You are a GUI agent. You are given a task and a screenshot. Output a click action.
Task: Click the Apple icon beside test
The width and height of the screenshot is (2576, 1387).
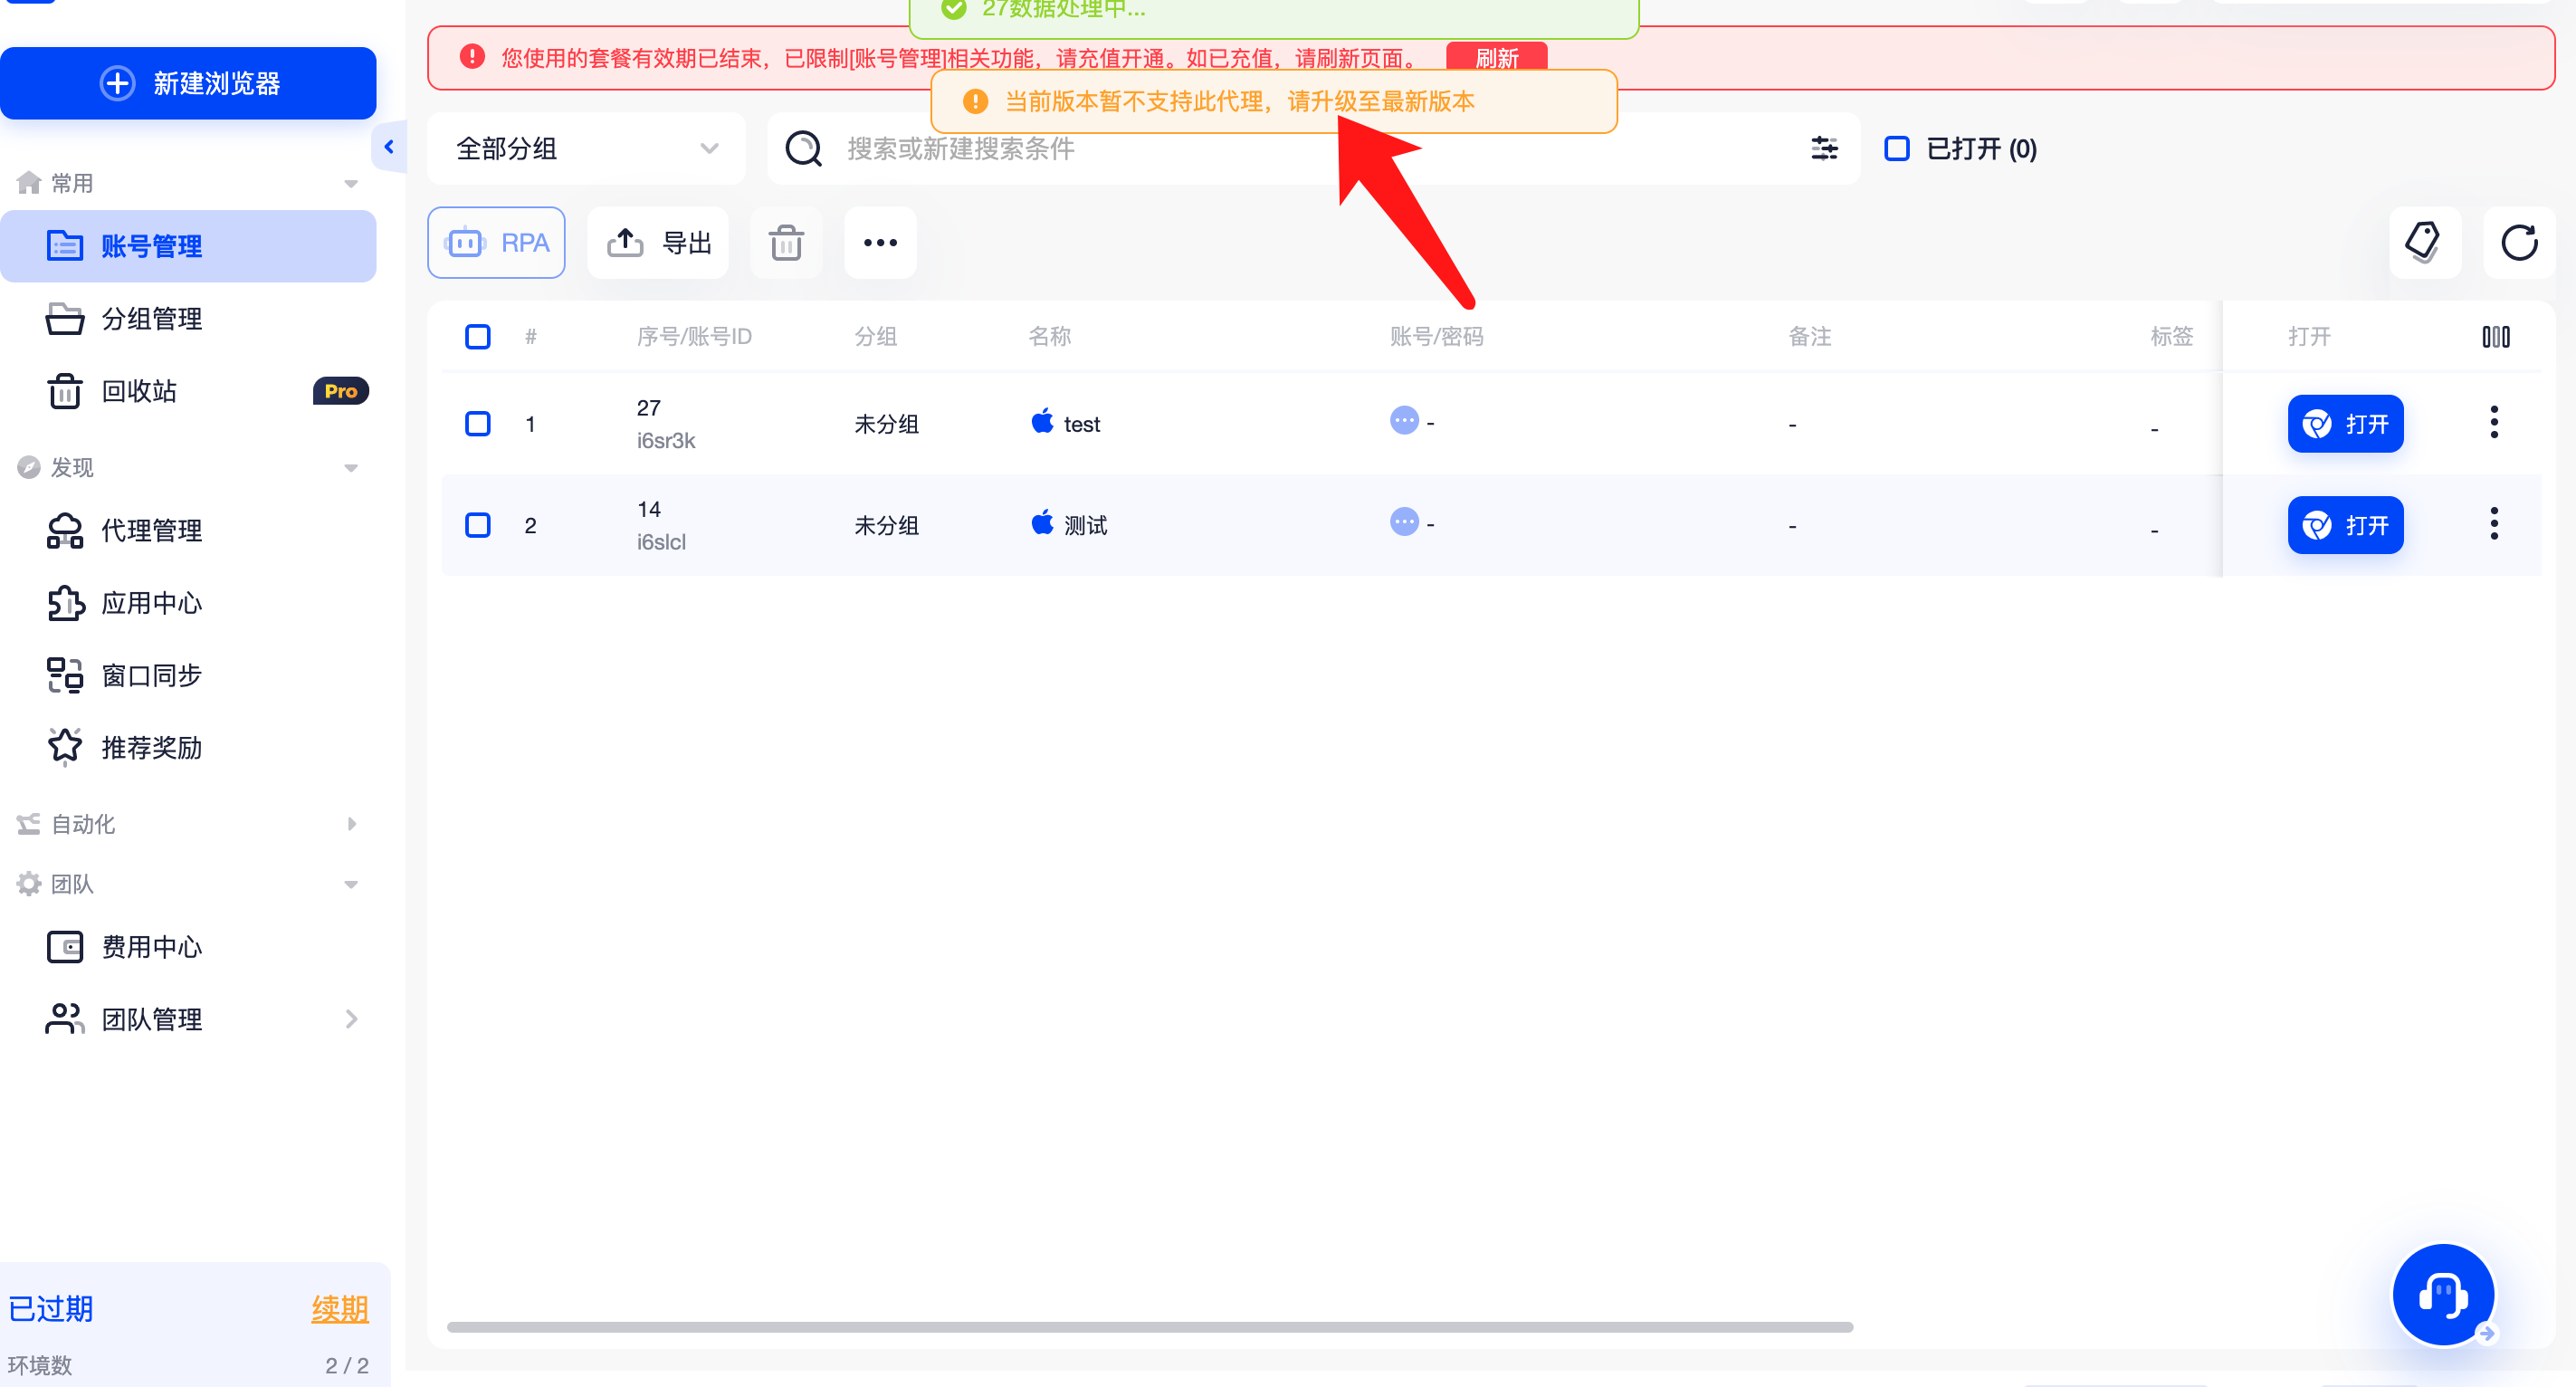click(1042, 421)
